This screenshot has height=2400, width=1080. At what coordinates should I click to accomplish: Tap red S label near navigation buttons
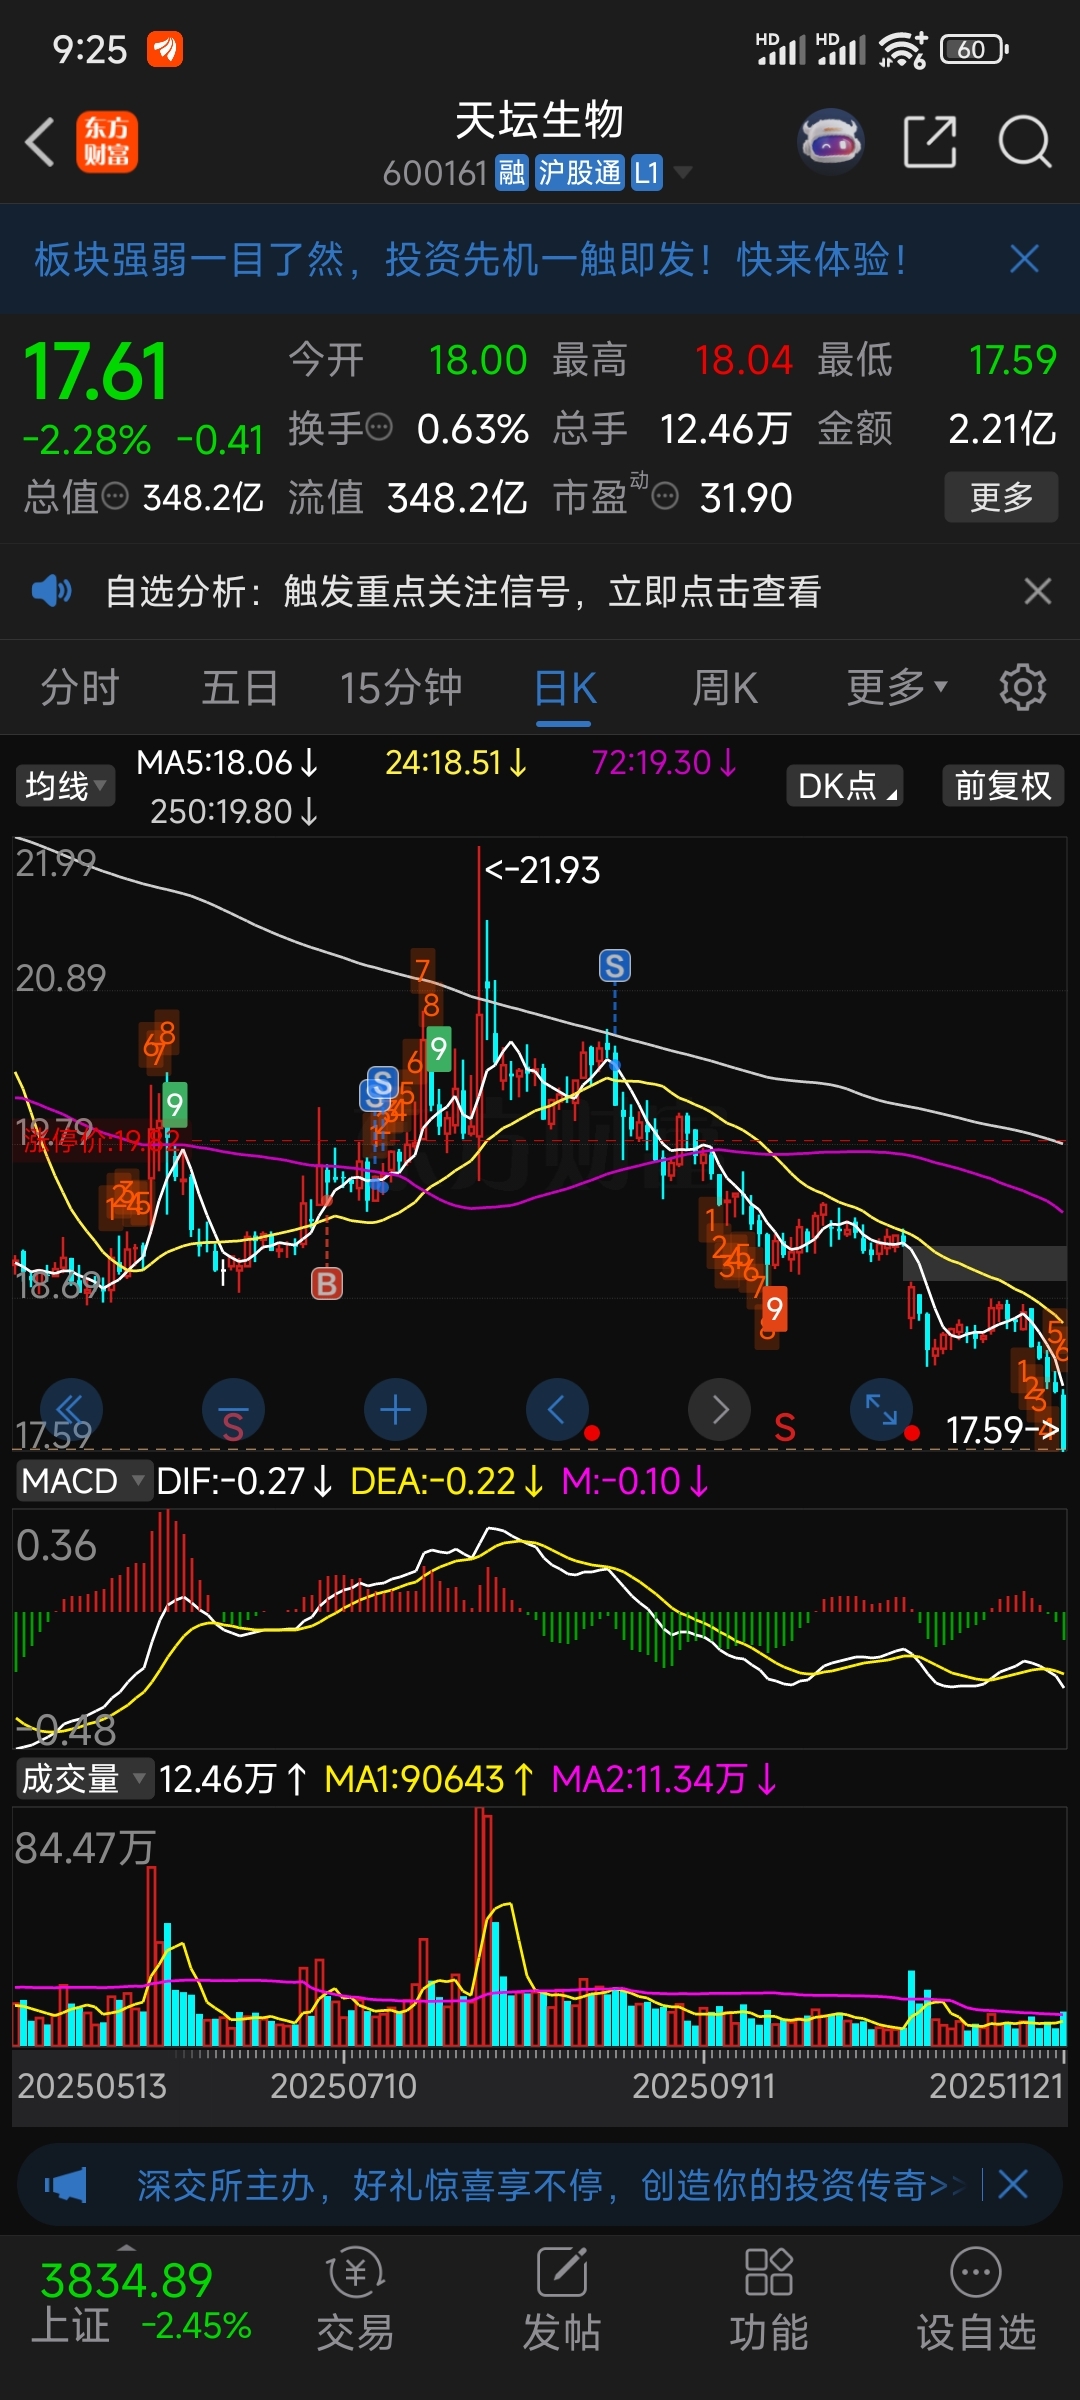tap(785, 1428)
